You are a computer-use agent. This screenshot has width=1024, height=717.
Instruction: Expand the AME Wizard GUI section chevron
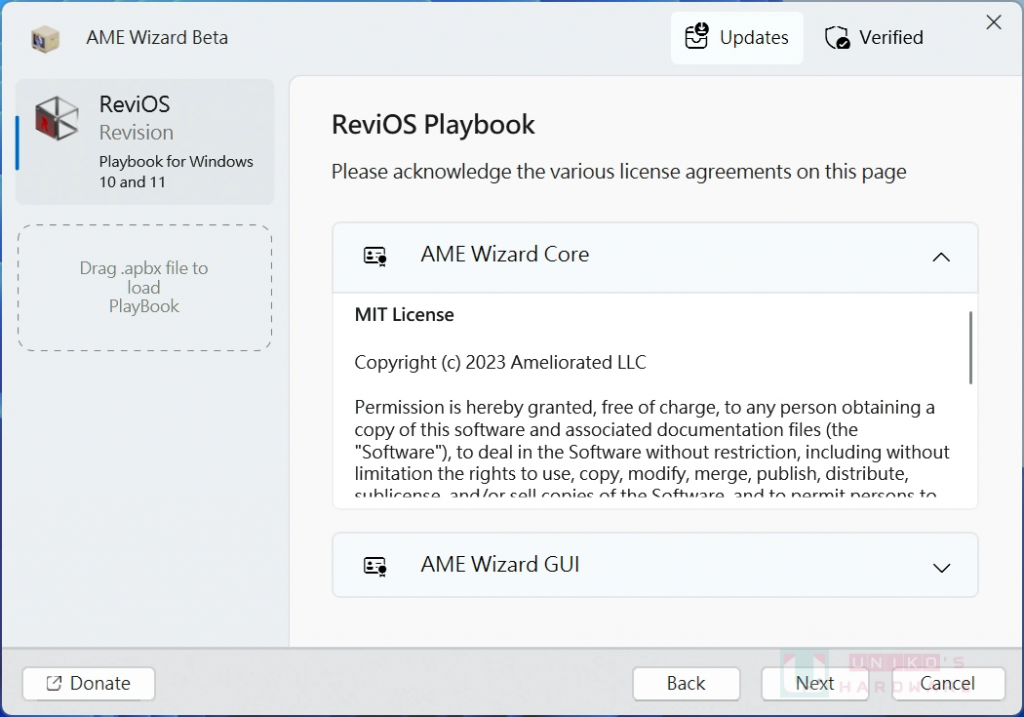941,568
